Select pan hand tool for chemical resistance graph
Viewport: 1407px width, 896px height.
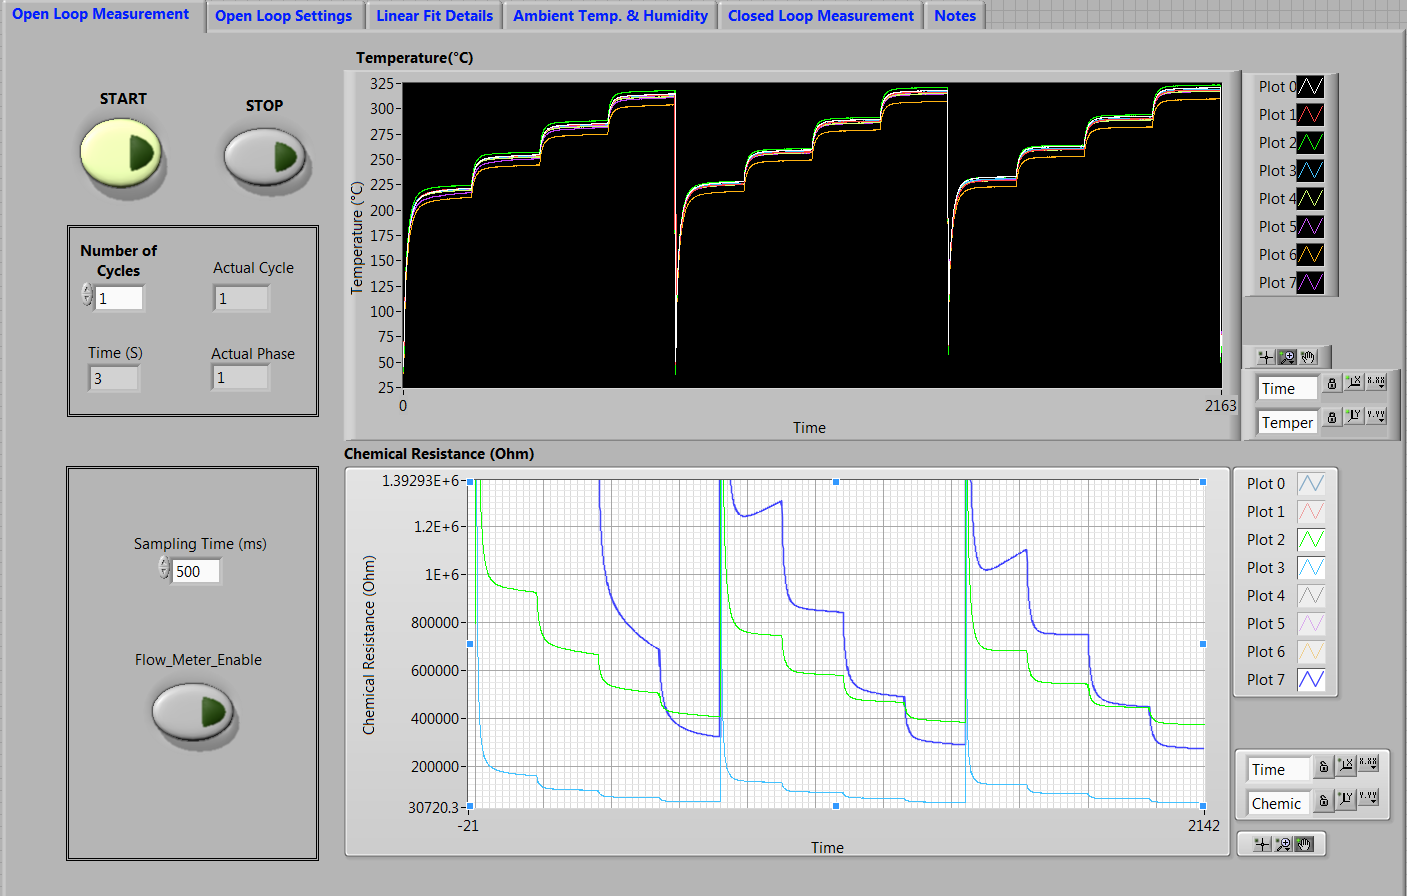[1304, 845]
